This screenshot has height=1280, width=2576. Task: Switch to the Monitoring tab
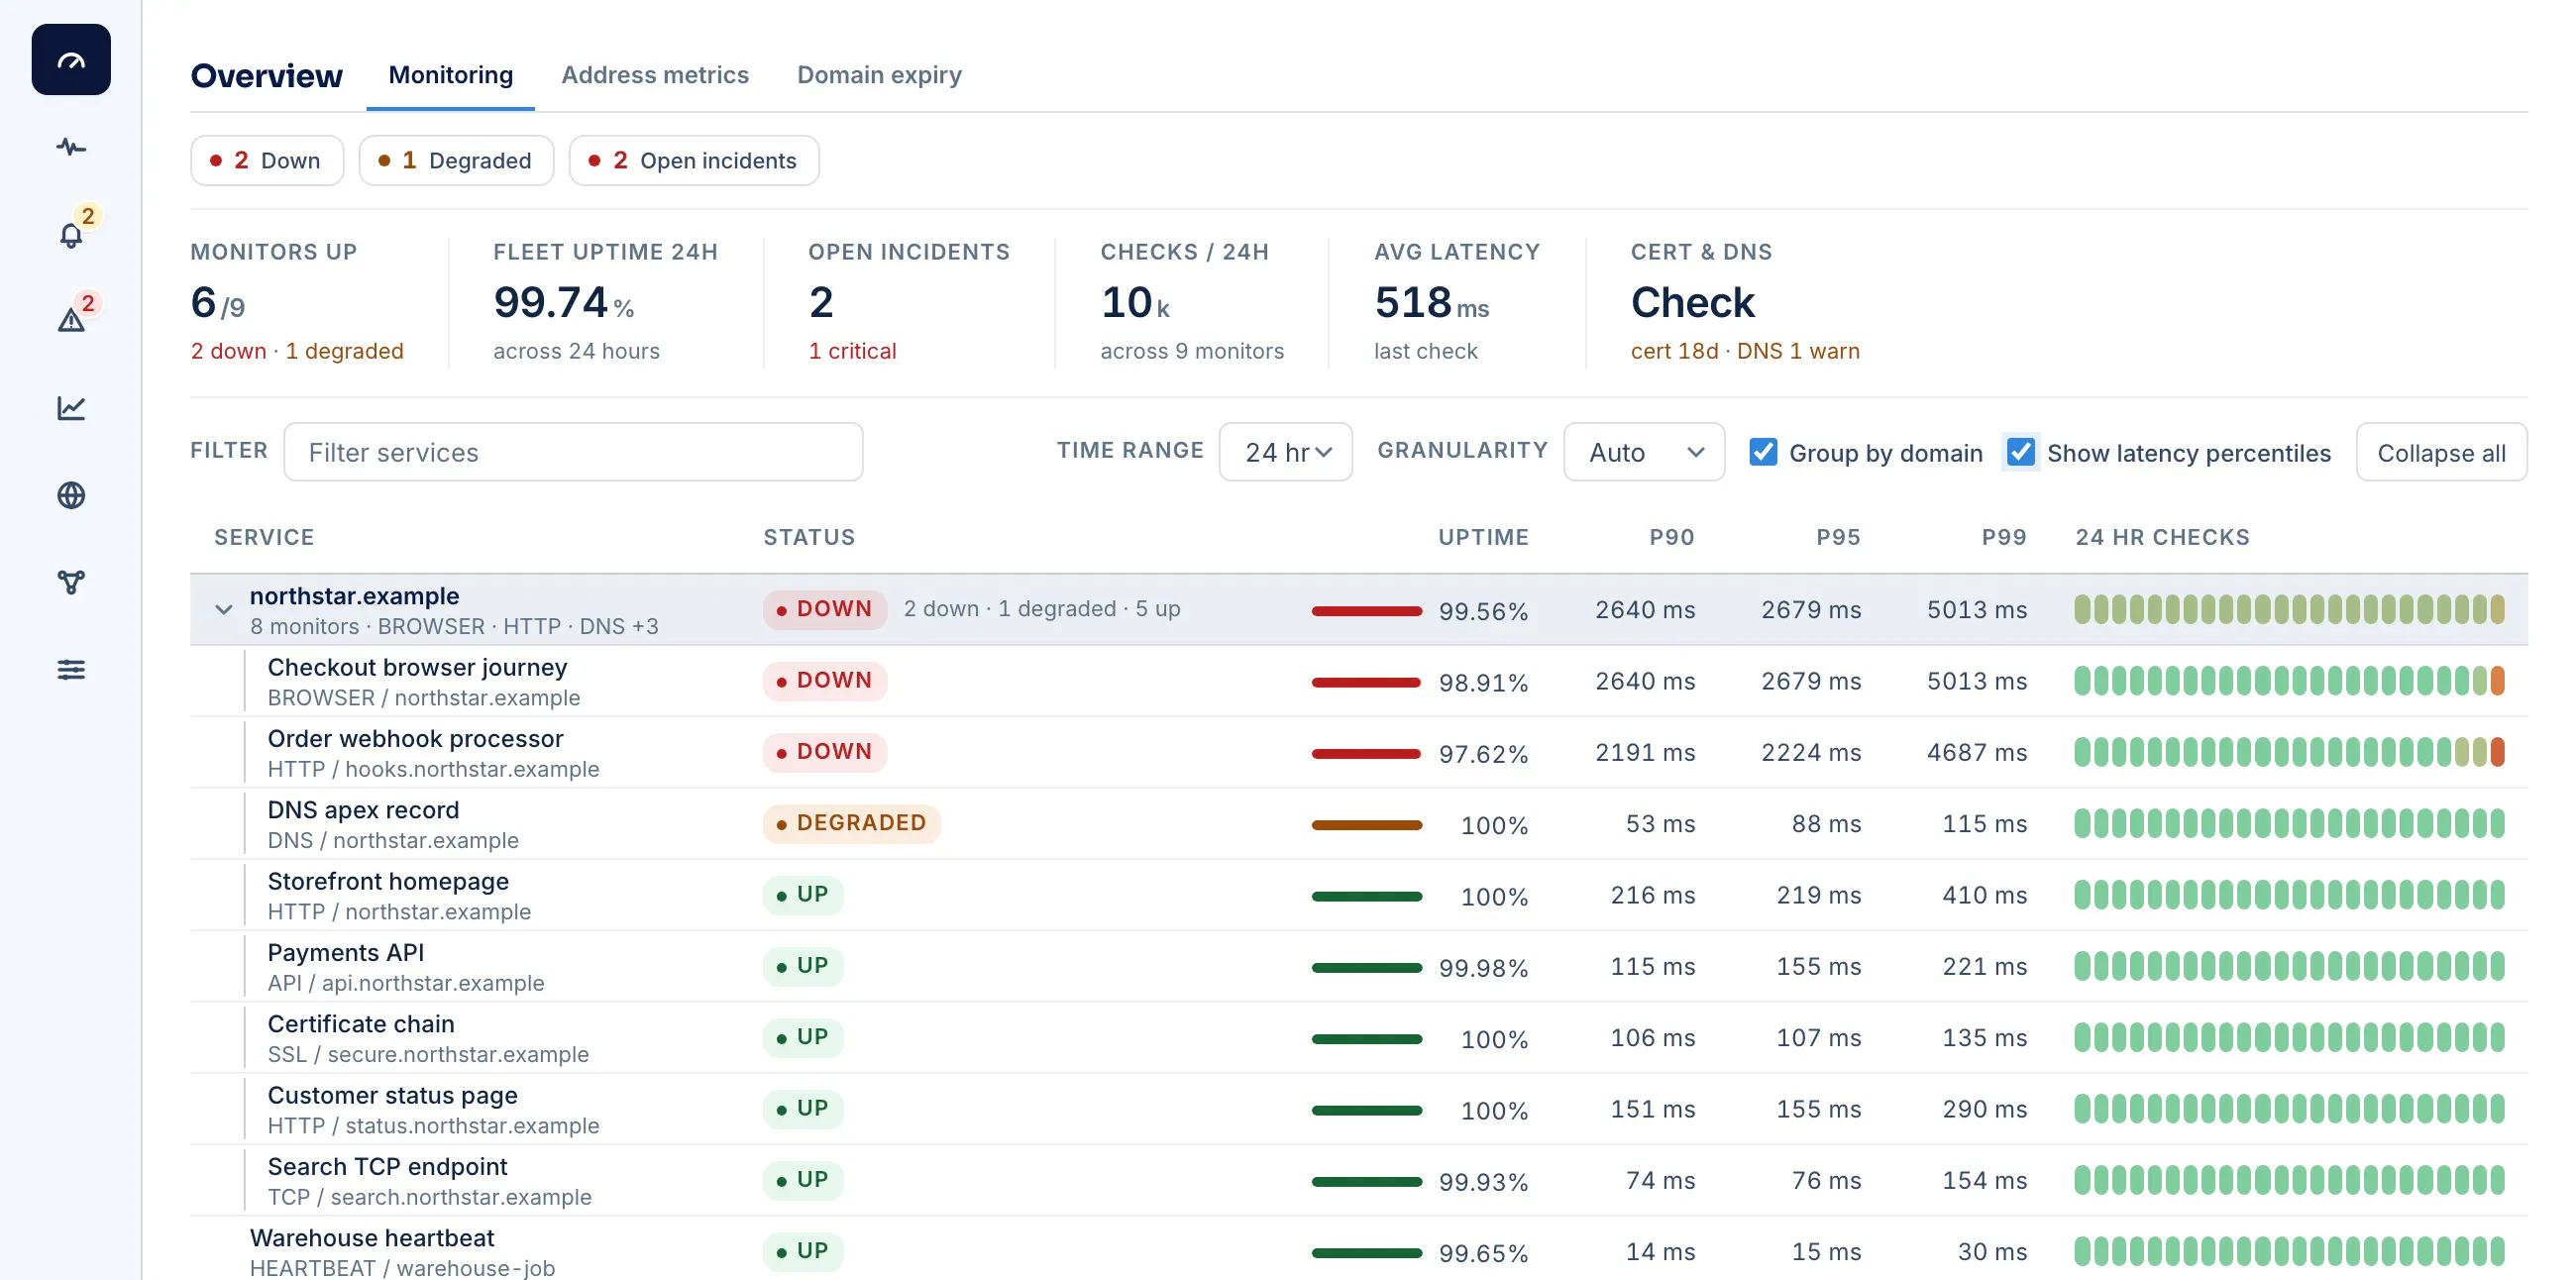pos(451,75)
